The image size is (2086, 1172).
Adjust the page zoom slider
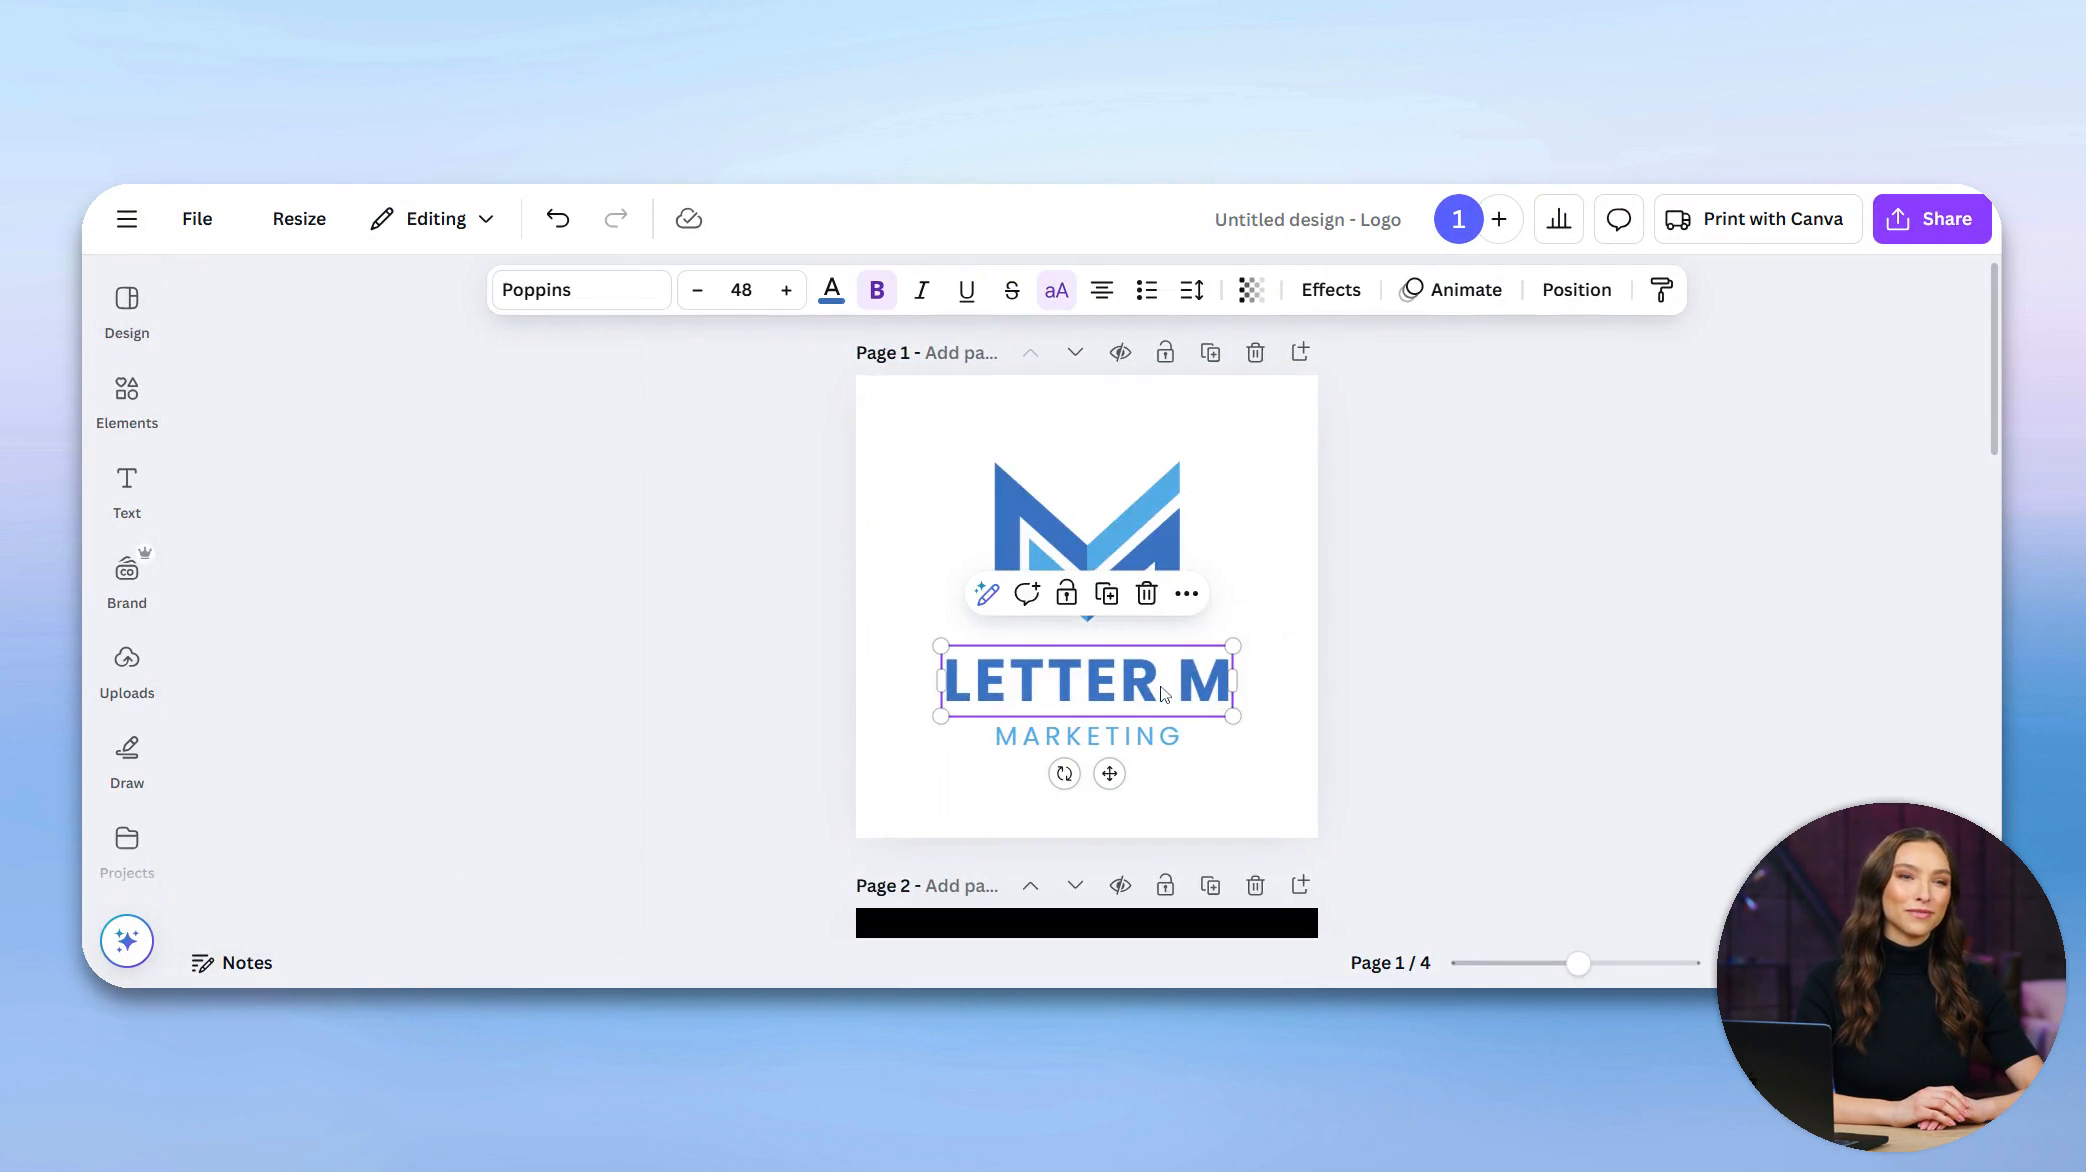[x=1576, y=962]
